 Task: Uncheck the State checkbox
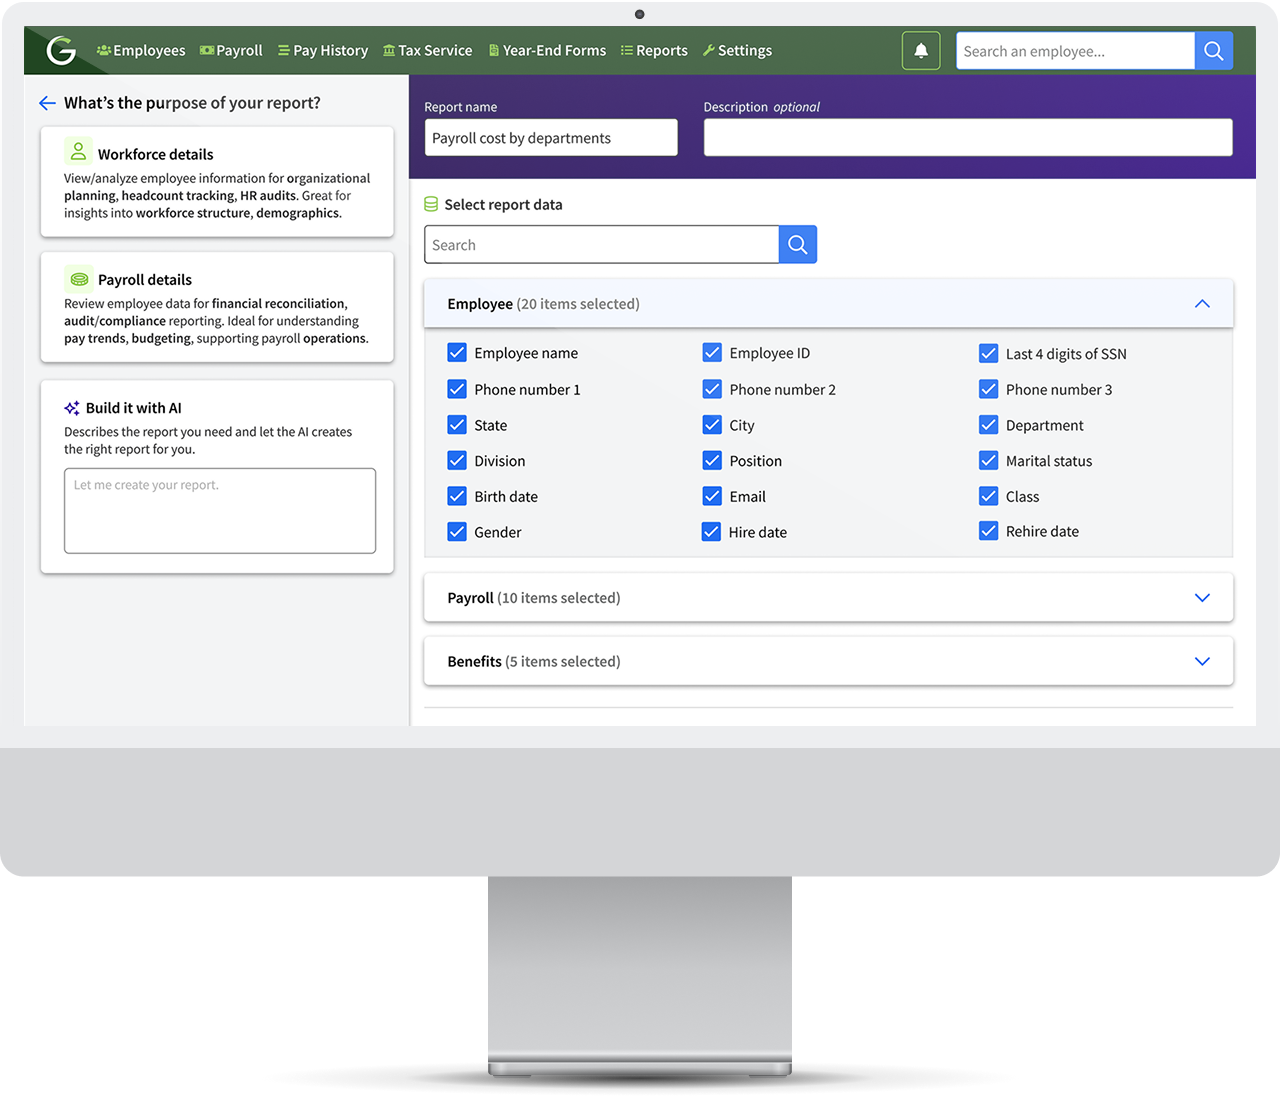tap(457, 425)
